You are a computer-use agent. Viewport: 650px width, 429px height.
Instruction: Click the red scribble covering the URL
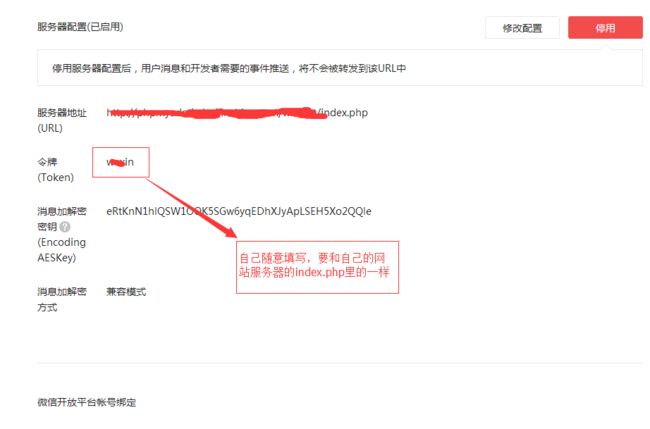tap(218, 113)
